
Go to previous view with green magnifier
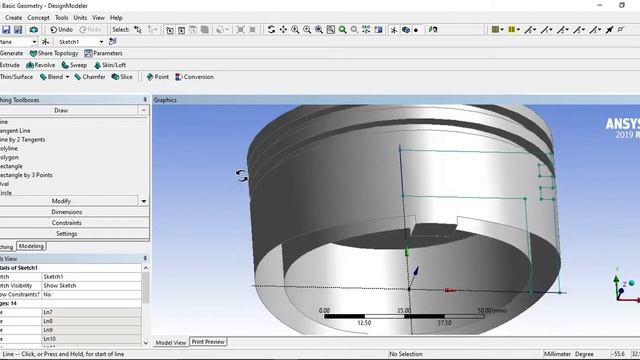pyautogui.click(x=342, y=30)
